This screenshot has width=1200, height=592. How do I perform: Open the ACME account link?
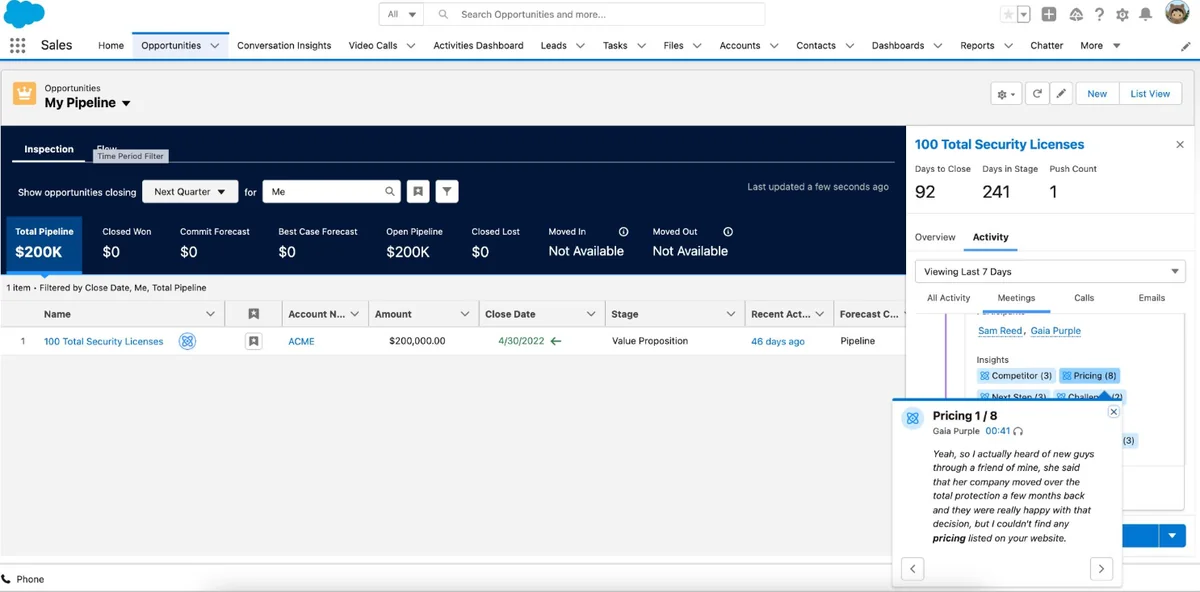tap(301, 341)
